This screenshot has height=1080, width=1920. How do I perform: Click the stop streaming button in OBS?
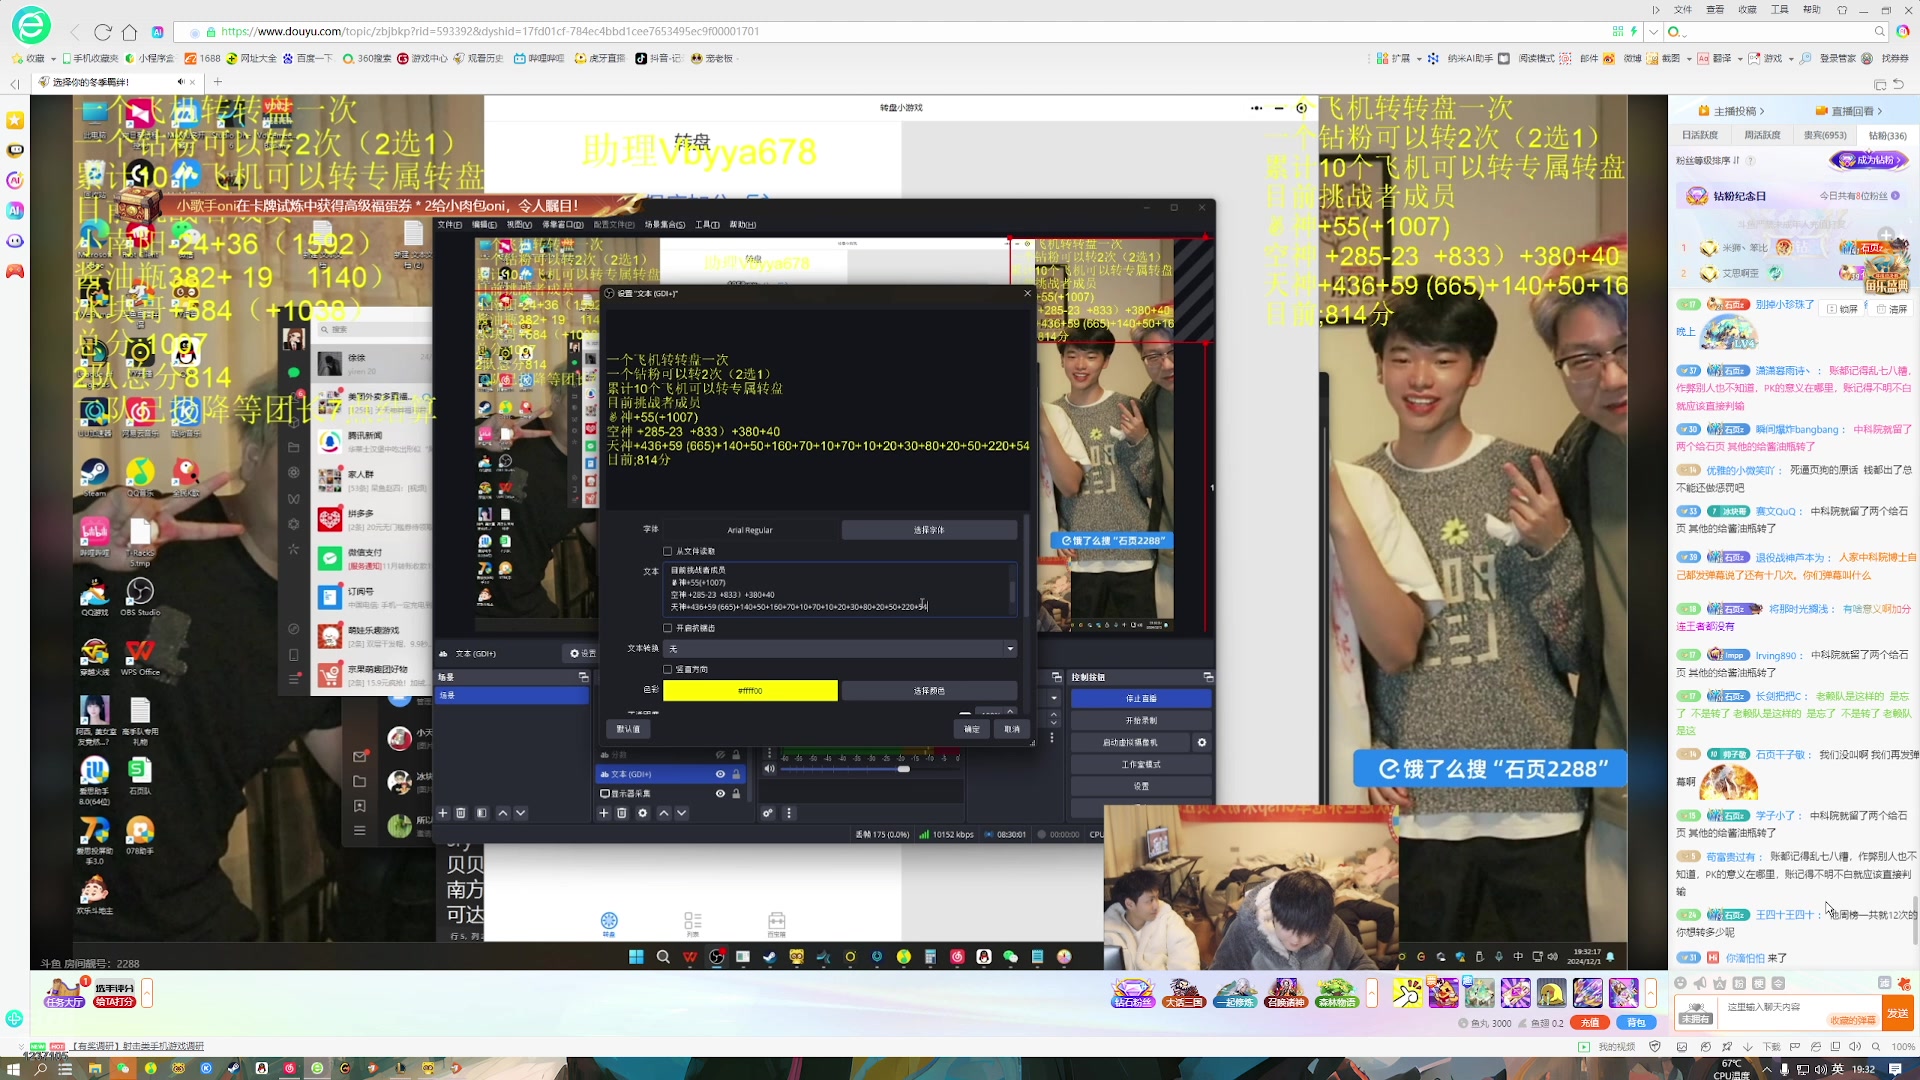pyautogui.click(x=1138, y=698)
